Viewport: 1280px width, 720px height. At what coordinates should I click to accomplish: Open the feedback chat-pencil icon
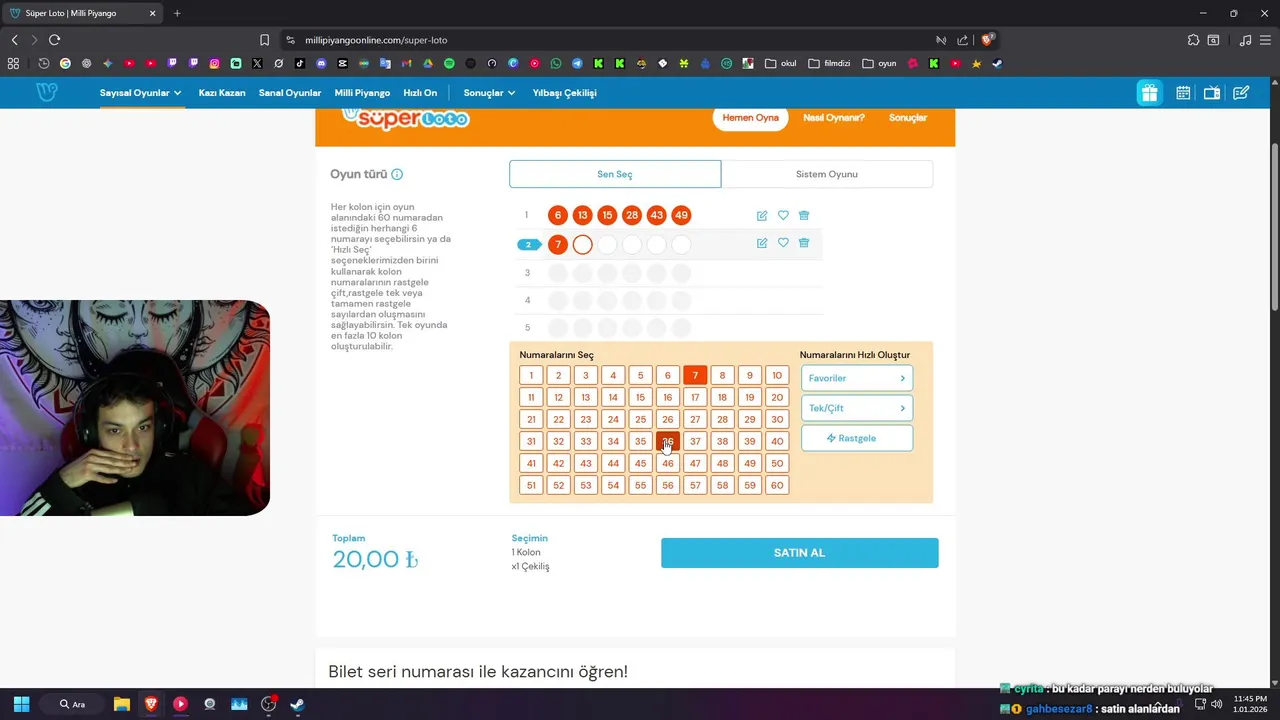tap(1241, 93)
